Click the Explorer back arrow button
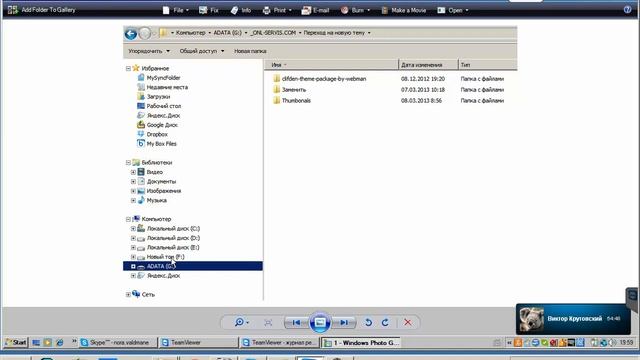 131,33
